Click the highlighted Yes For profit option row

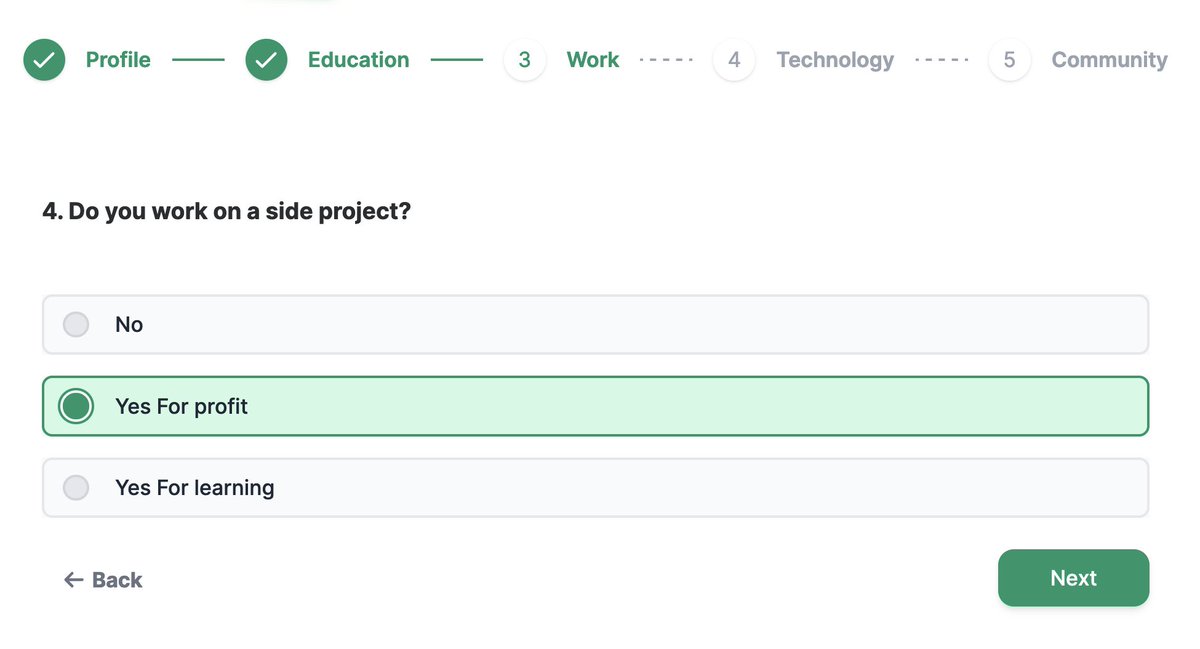pos(595,406)
